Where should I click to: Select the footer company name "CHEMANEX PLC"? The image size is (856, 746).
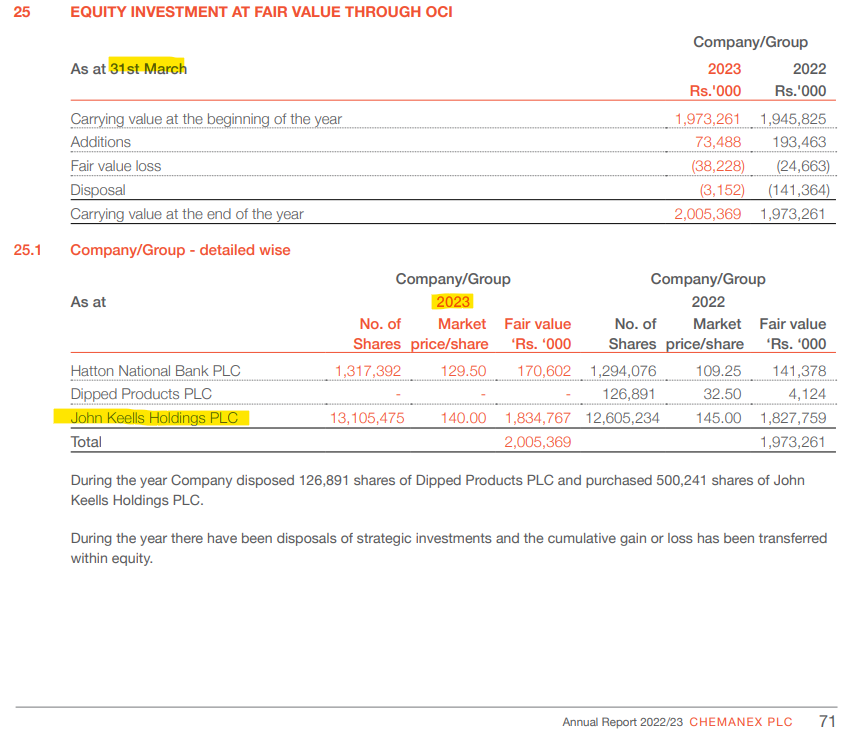coord(740,722)
